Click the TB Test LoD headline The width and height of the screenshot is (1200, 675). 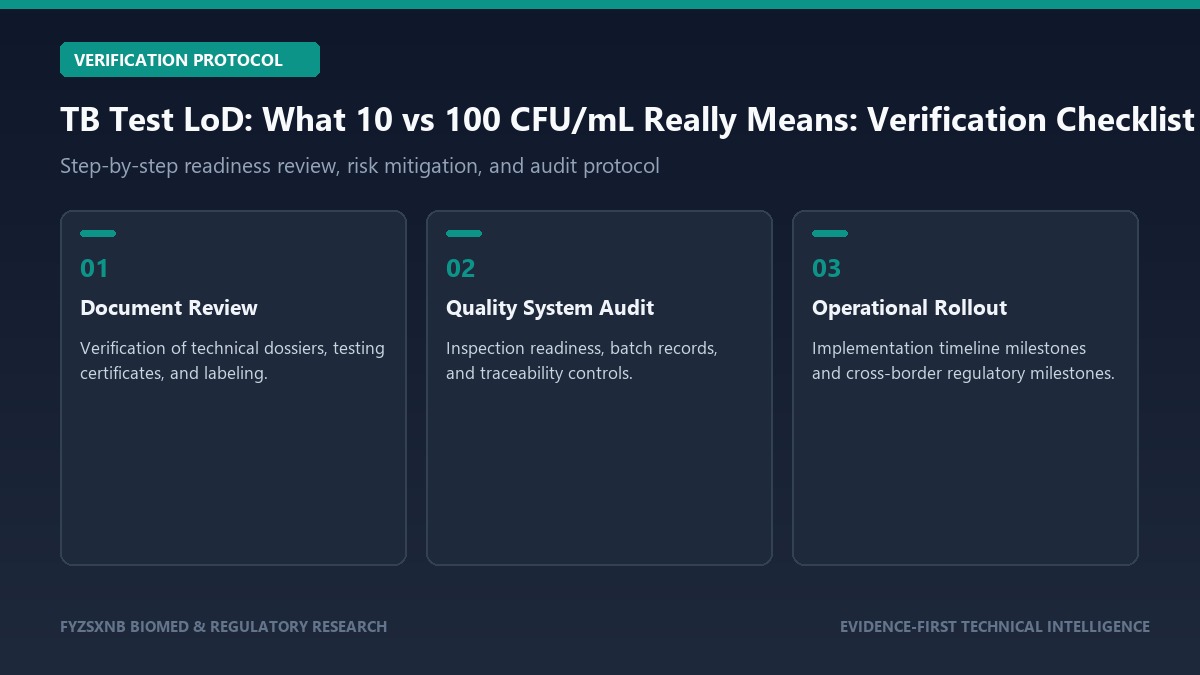click(x=628, y=120)
